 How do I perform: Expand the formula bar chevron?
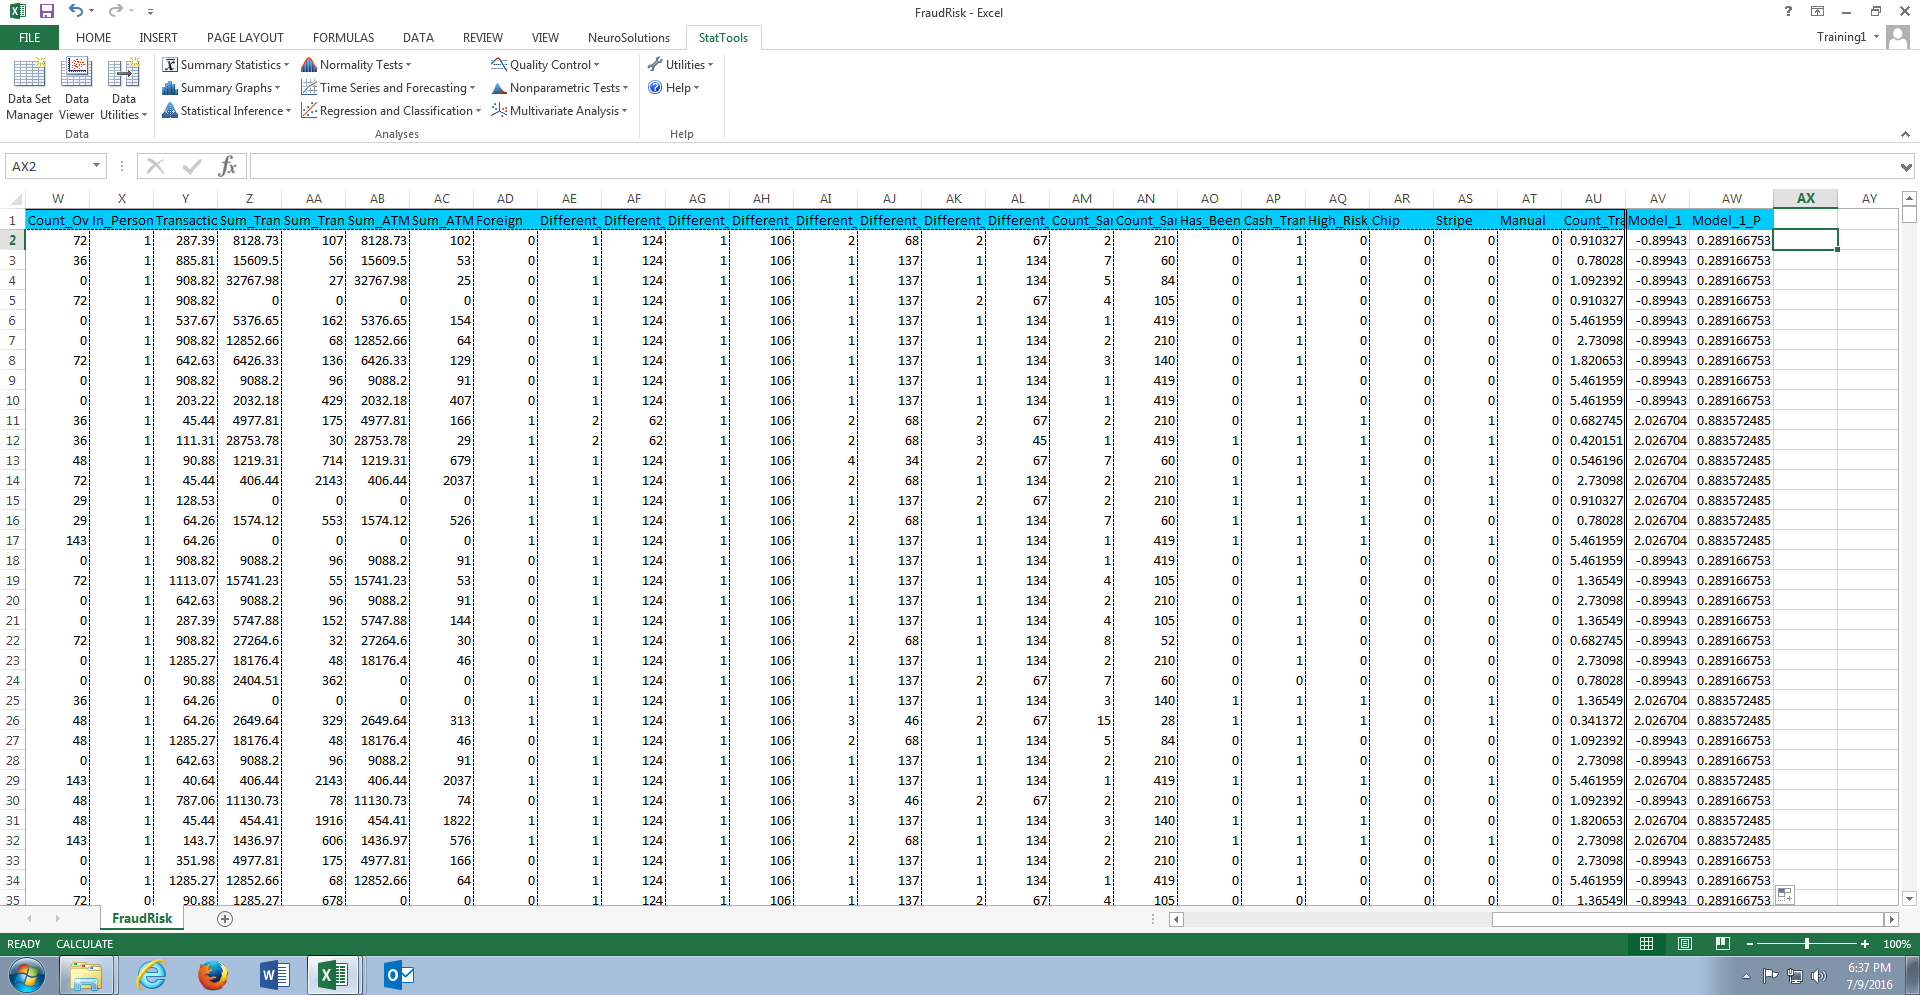(1906, 167)
